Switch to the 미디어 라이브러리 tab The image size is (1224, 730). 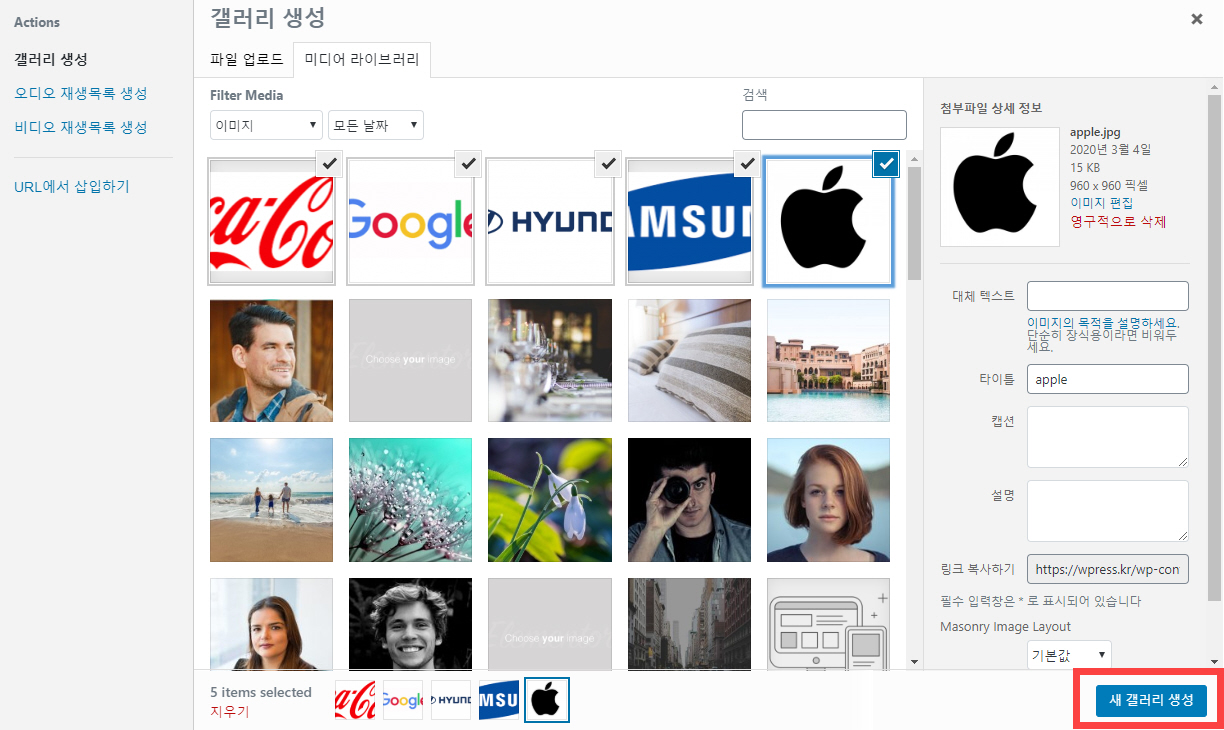(361, 60)
